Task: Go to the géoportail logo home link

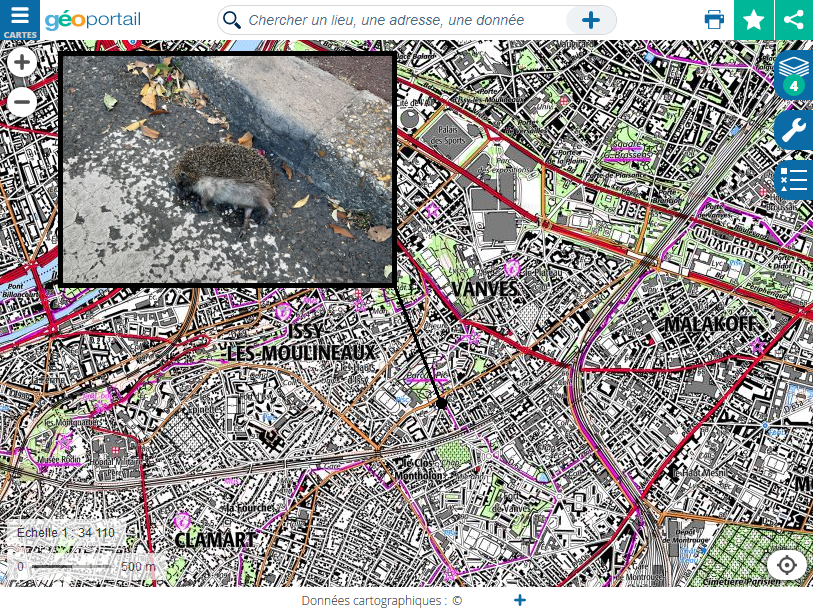Action: click(x=93, y=20)
